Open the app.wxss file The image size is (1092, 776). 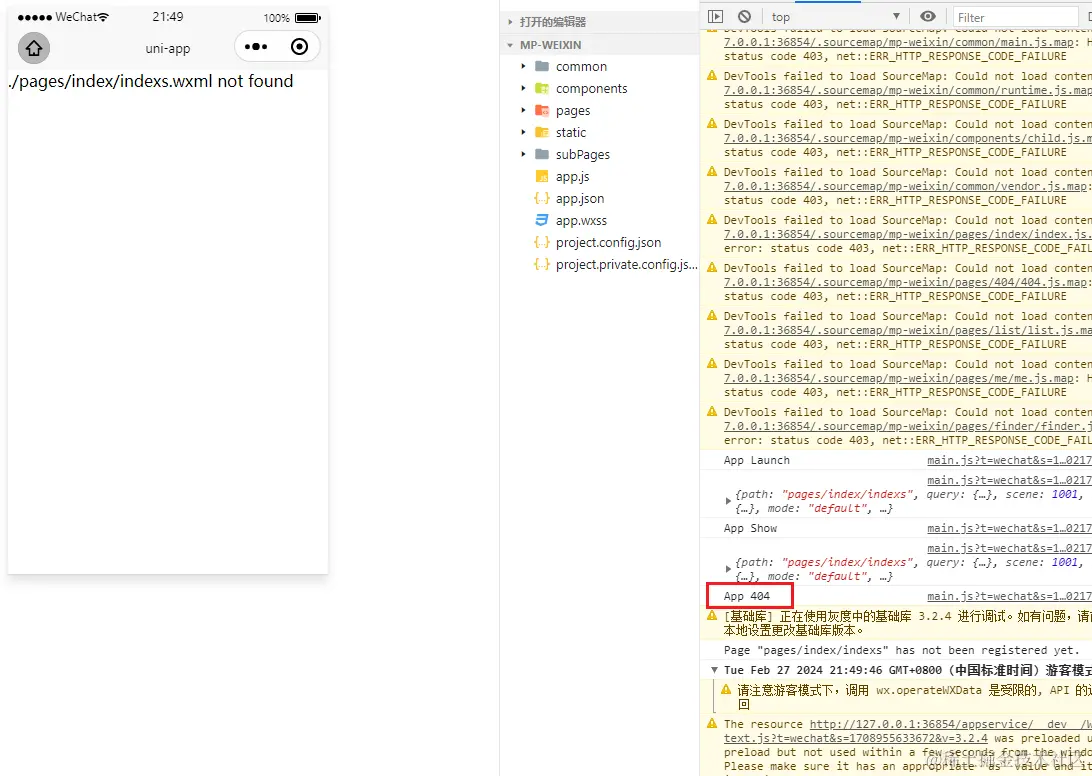pyautogui.click(x=582, y=221)
